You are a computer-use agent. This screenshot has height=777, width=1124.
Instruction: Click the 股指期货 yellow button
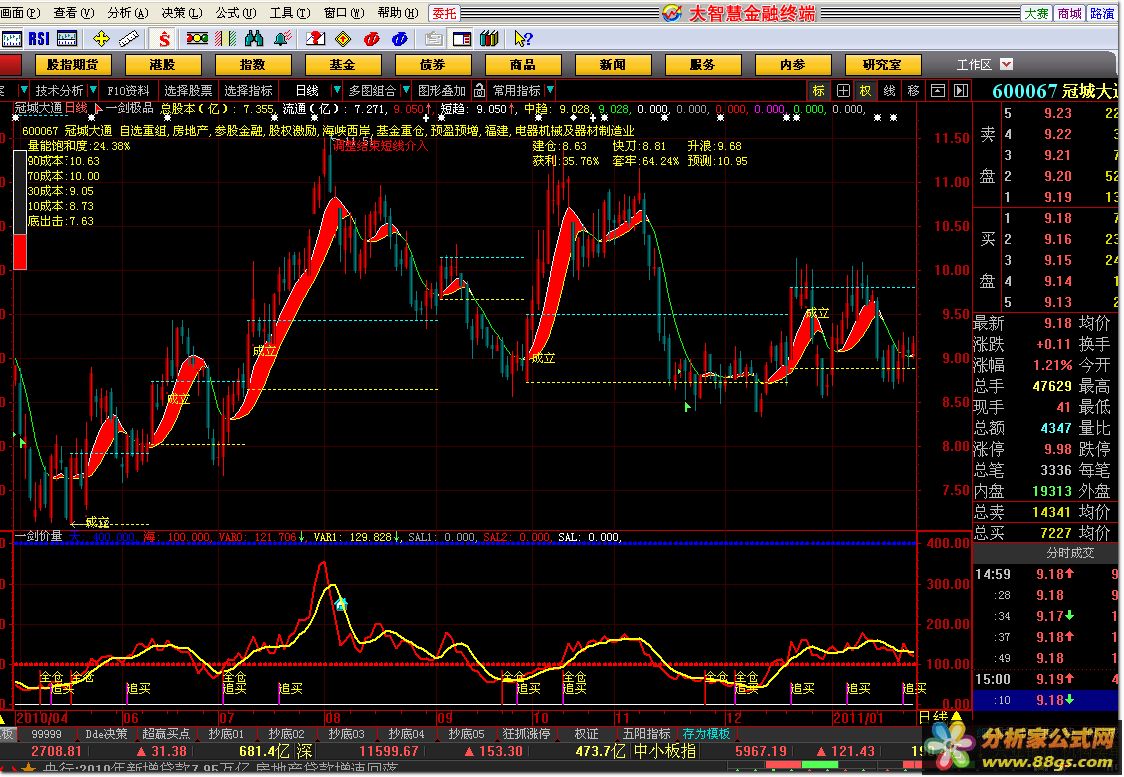tap(72, 65)
